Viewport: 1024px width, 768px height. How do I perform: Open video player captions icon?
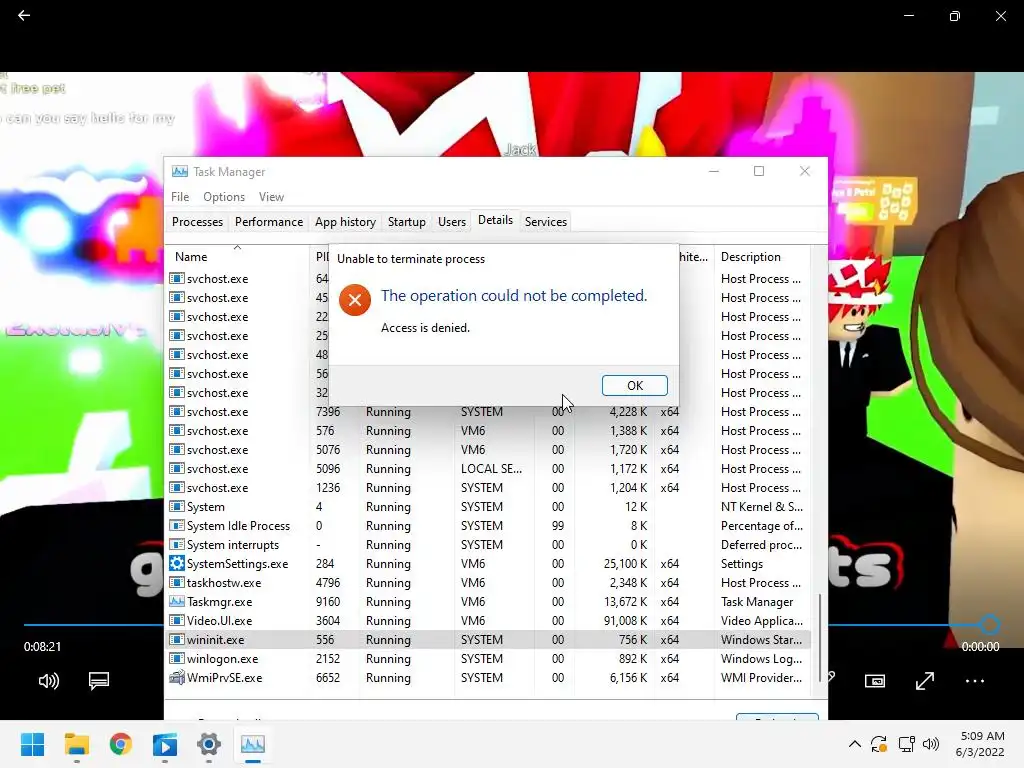[99, 681]
